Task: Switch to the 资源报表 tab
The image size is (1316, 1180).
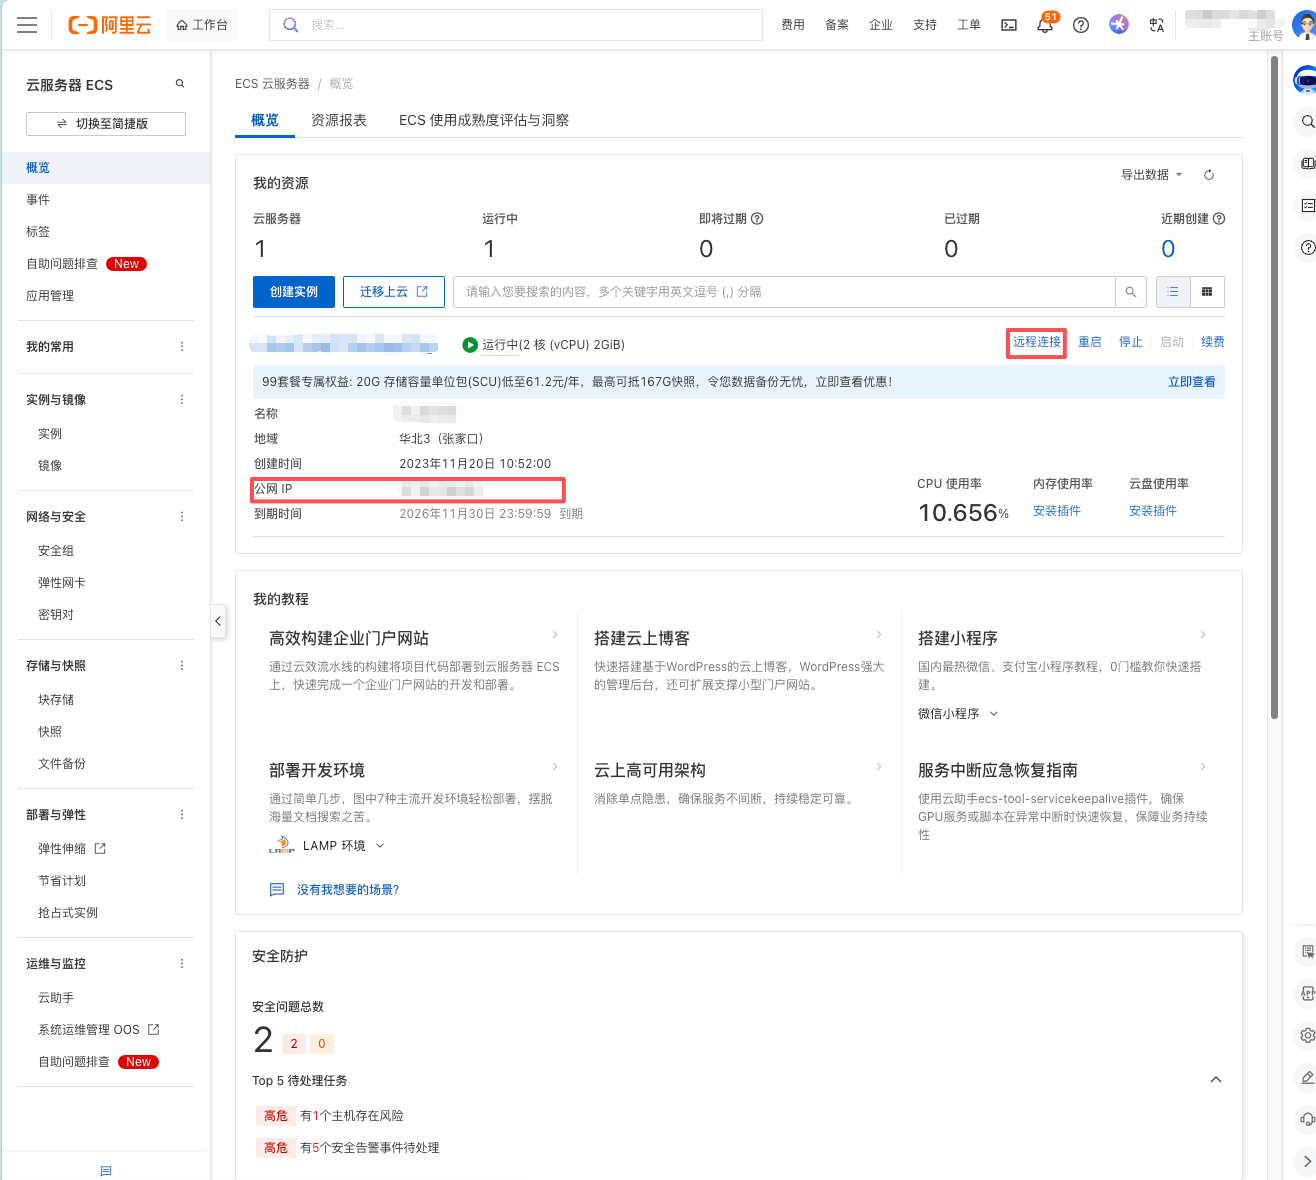Action: [x=339, y=120]
